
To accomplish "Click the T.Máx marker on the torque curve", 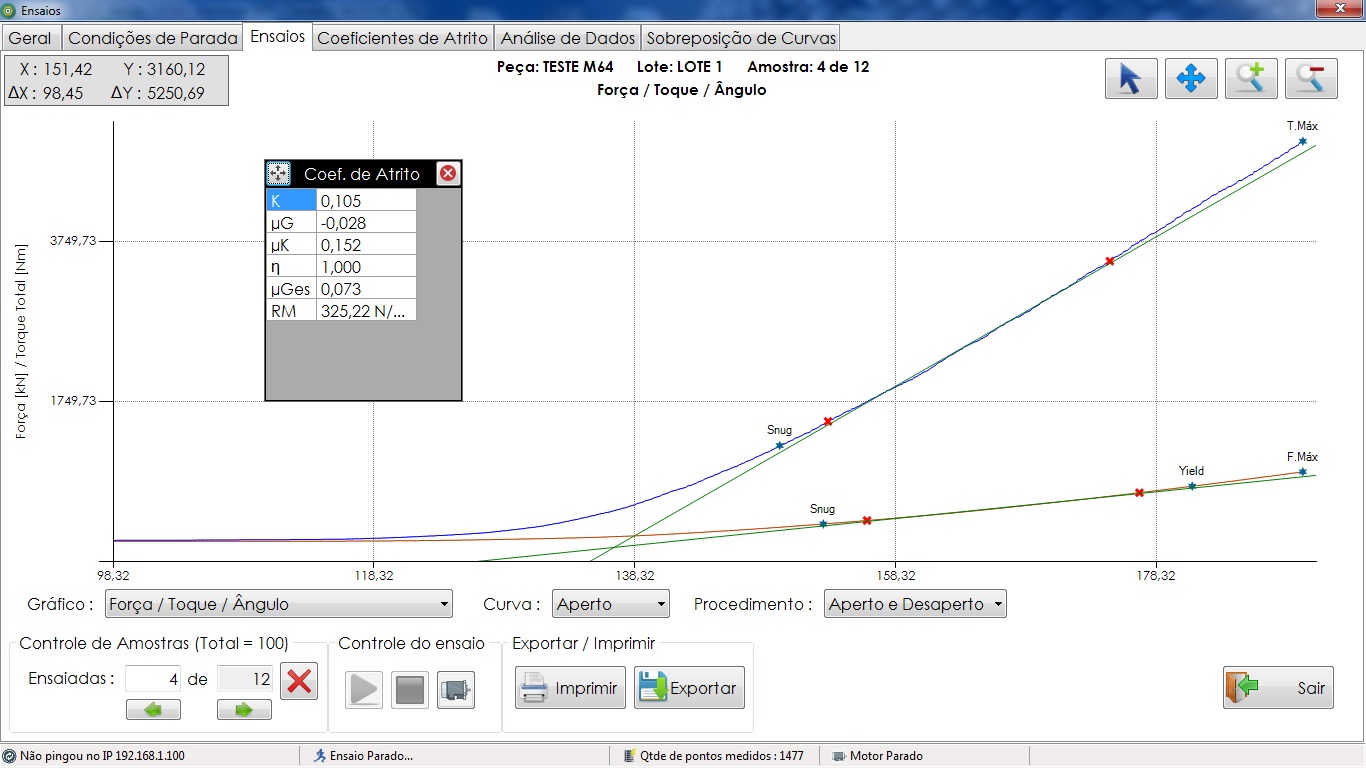I will click(x=1302, y=141).
